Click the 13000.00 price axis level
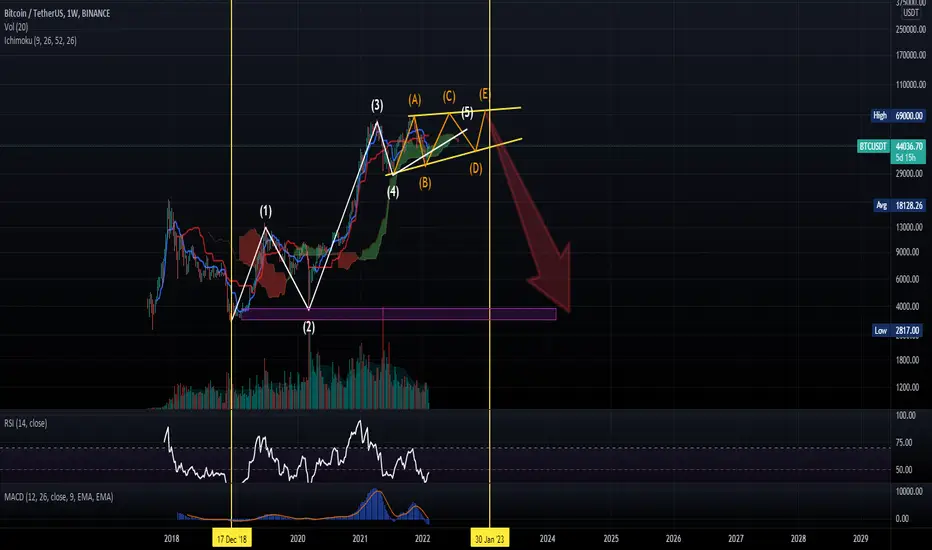The height and width of the screenshot is (550, 932). (x=909, y=227)
